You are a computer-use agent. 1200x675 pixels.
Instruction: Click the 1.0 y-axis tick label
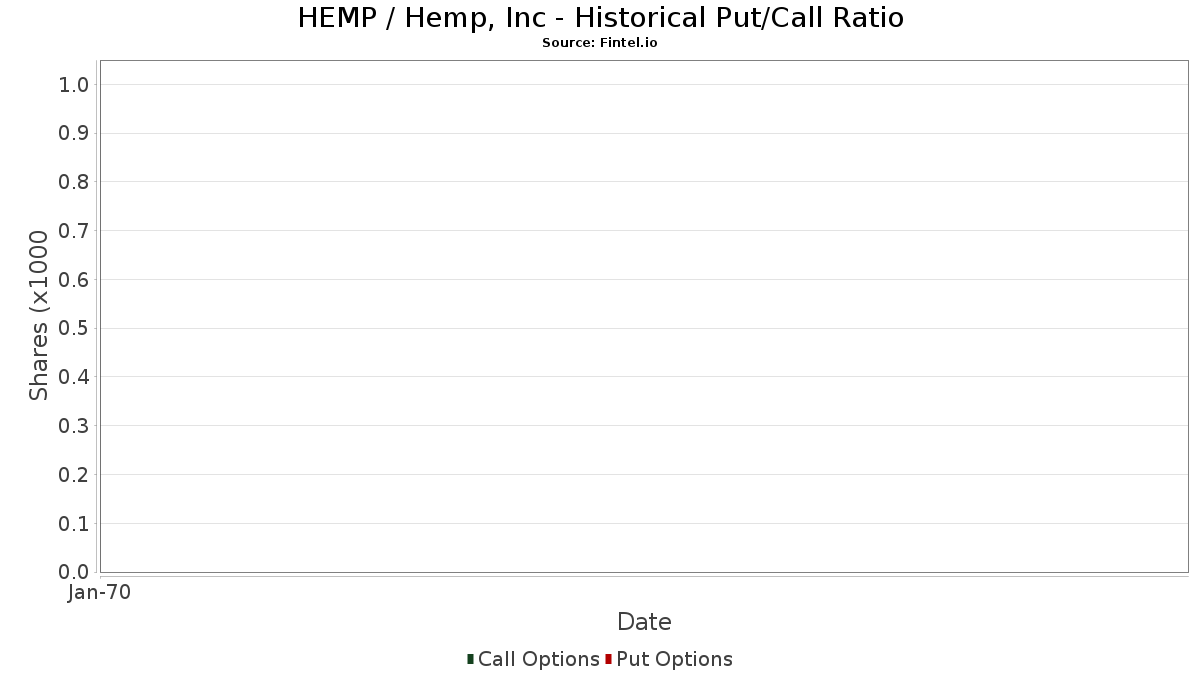(75, 84)
